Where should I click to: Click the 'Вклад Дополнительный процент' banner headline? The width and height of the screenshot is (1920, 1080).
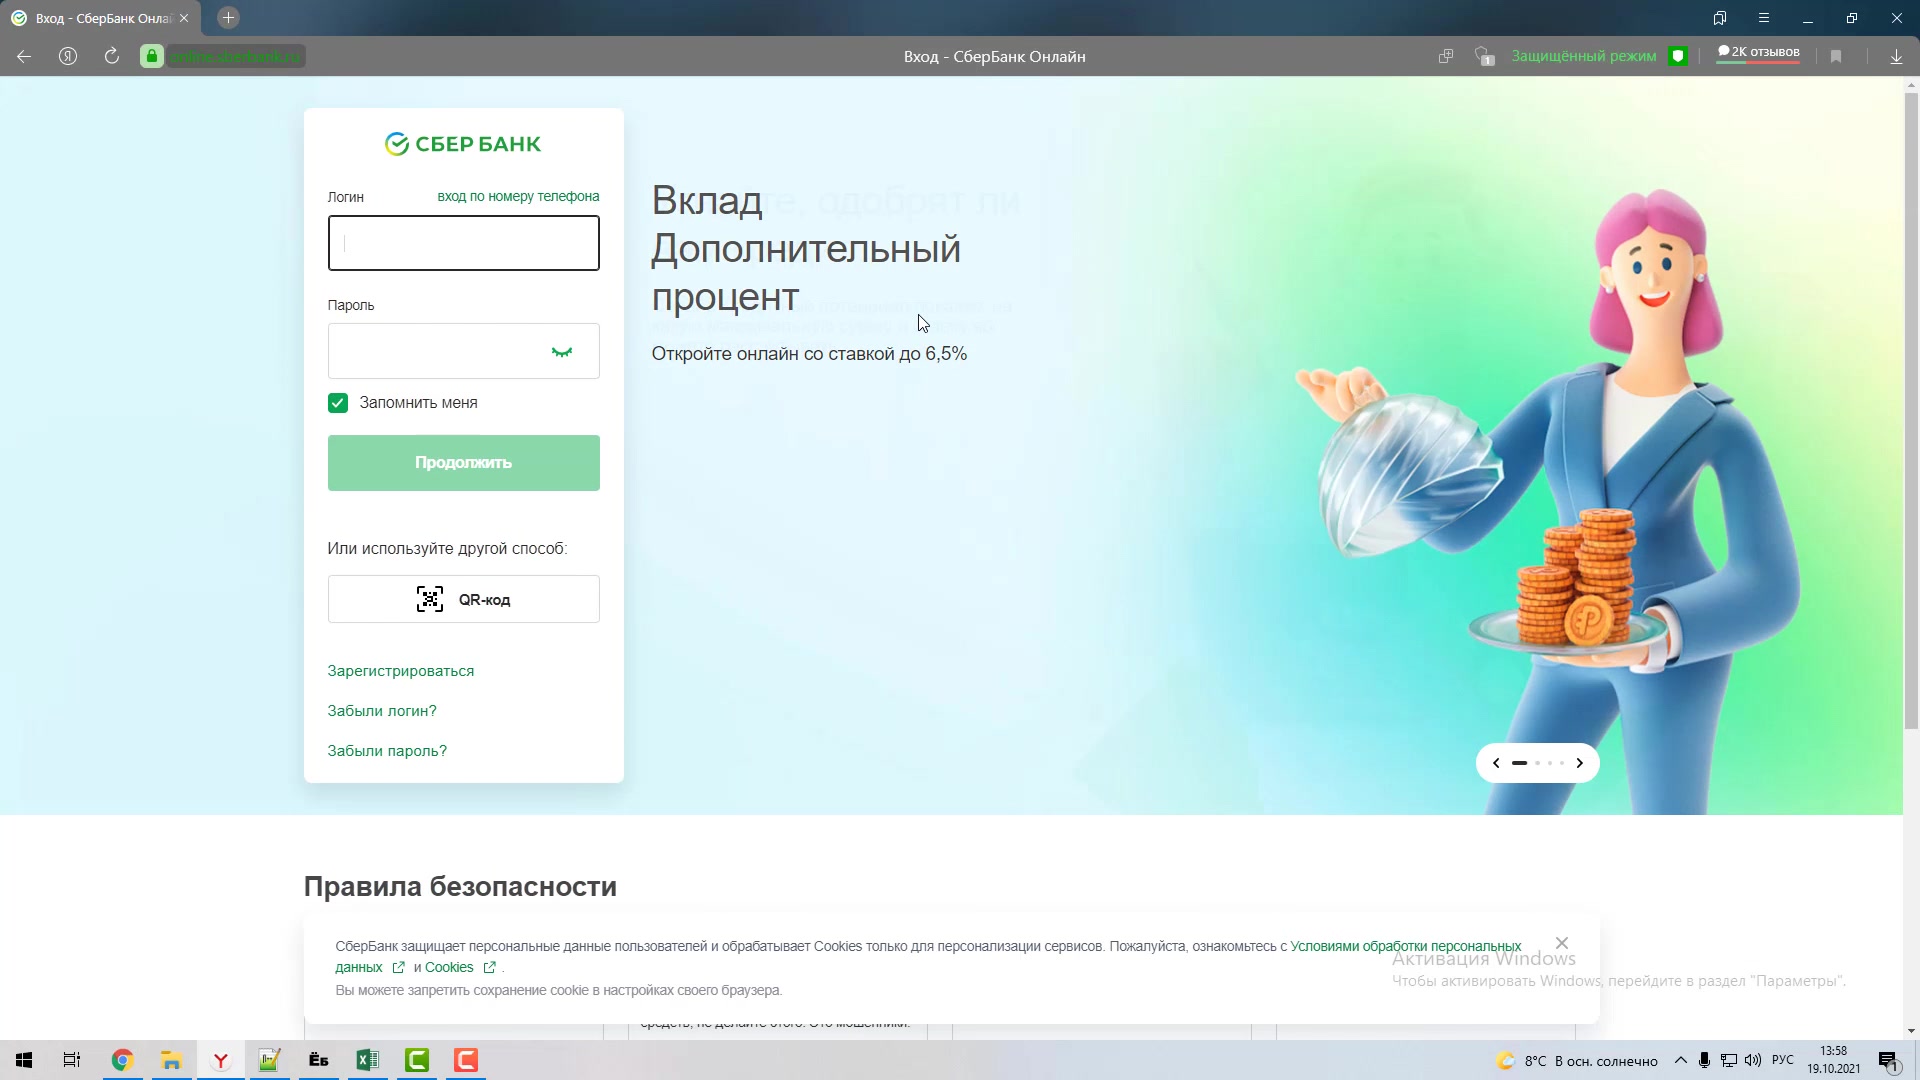coord(806,248)
